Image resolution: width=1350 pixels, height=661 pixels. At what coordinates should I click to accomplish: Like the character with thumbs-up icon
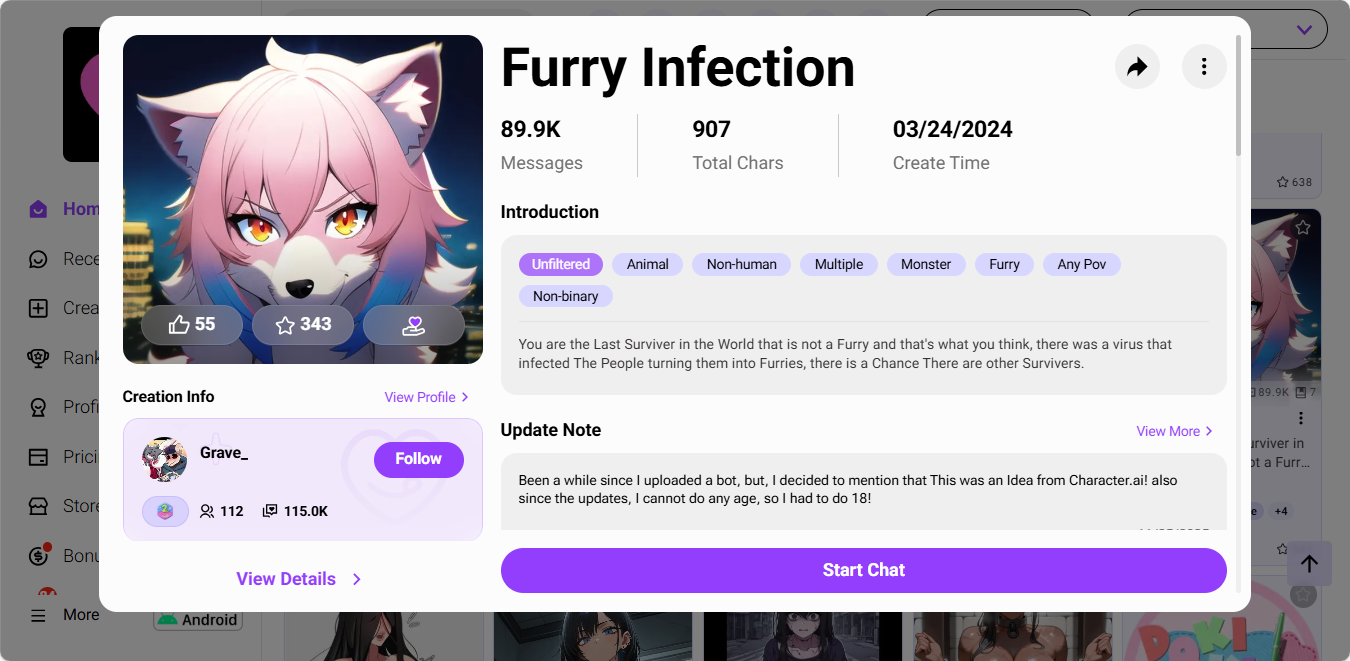tap(192, 324)
